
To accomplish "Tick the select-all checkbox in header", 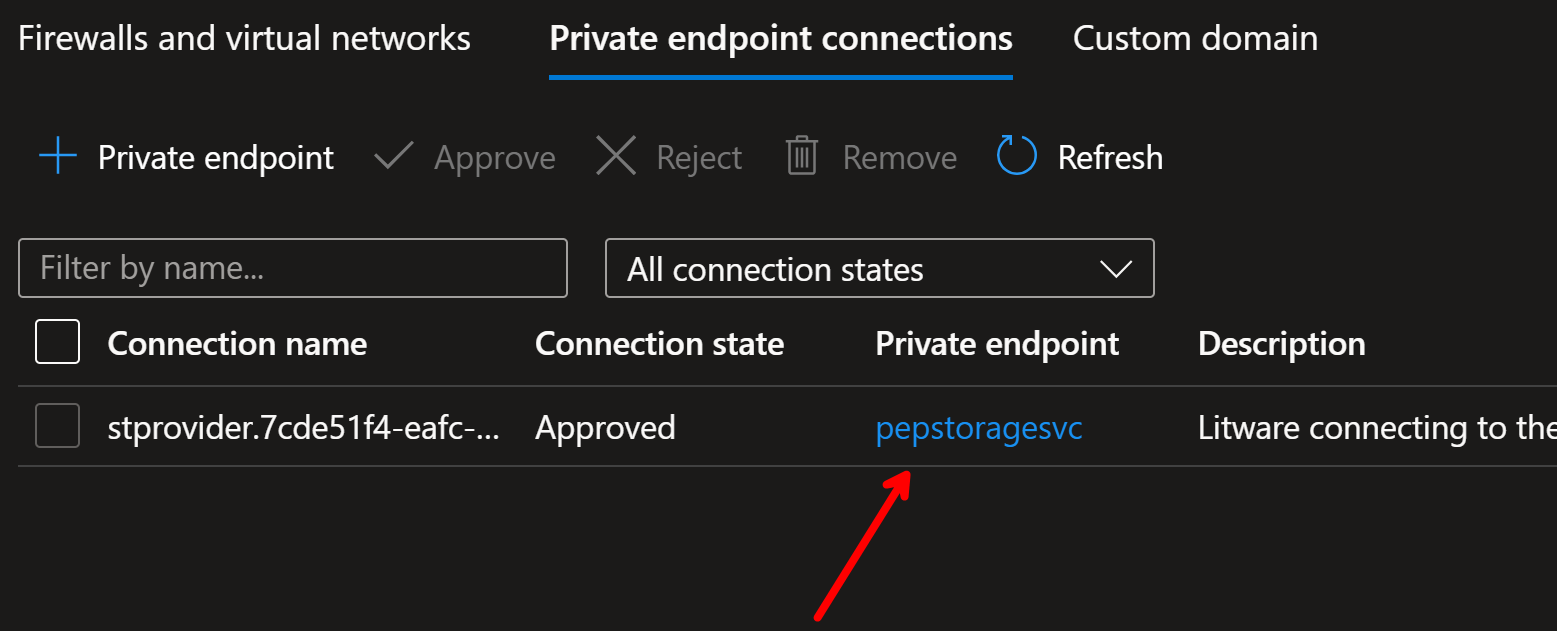I will [57, 342].
